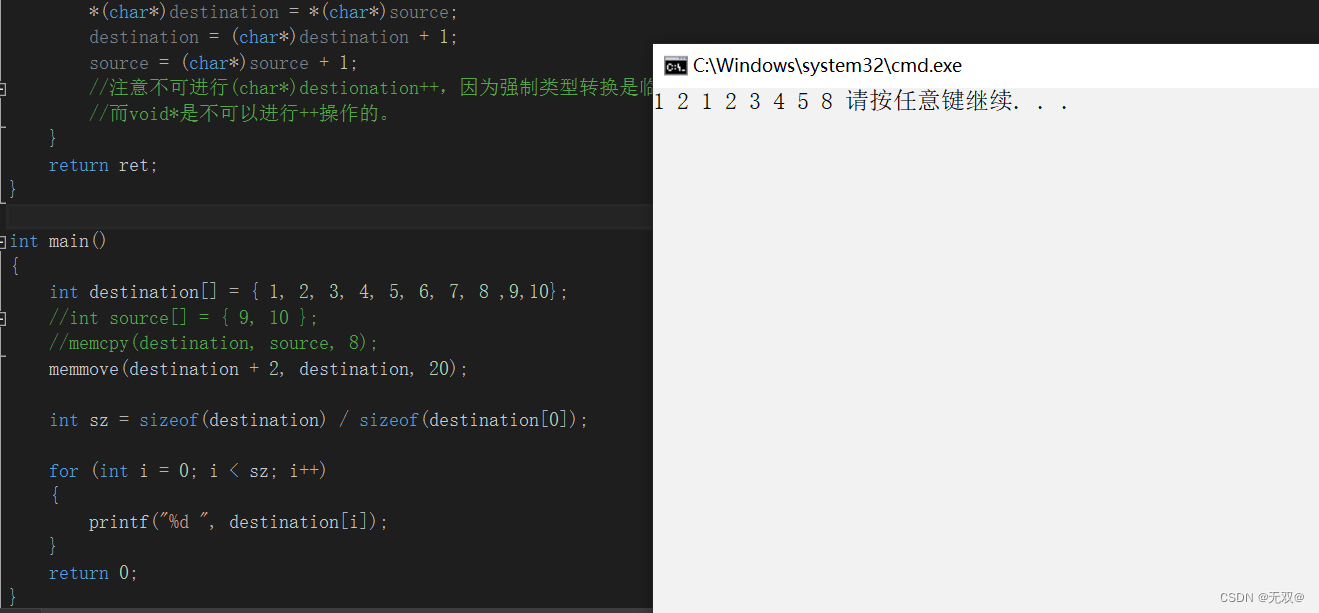Click the '//而void*是不可以进行++操作的。' comment line
The height and width of the screenshot is (613, 1319).
click(240, 113)
